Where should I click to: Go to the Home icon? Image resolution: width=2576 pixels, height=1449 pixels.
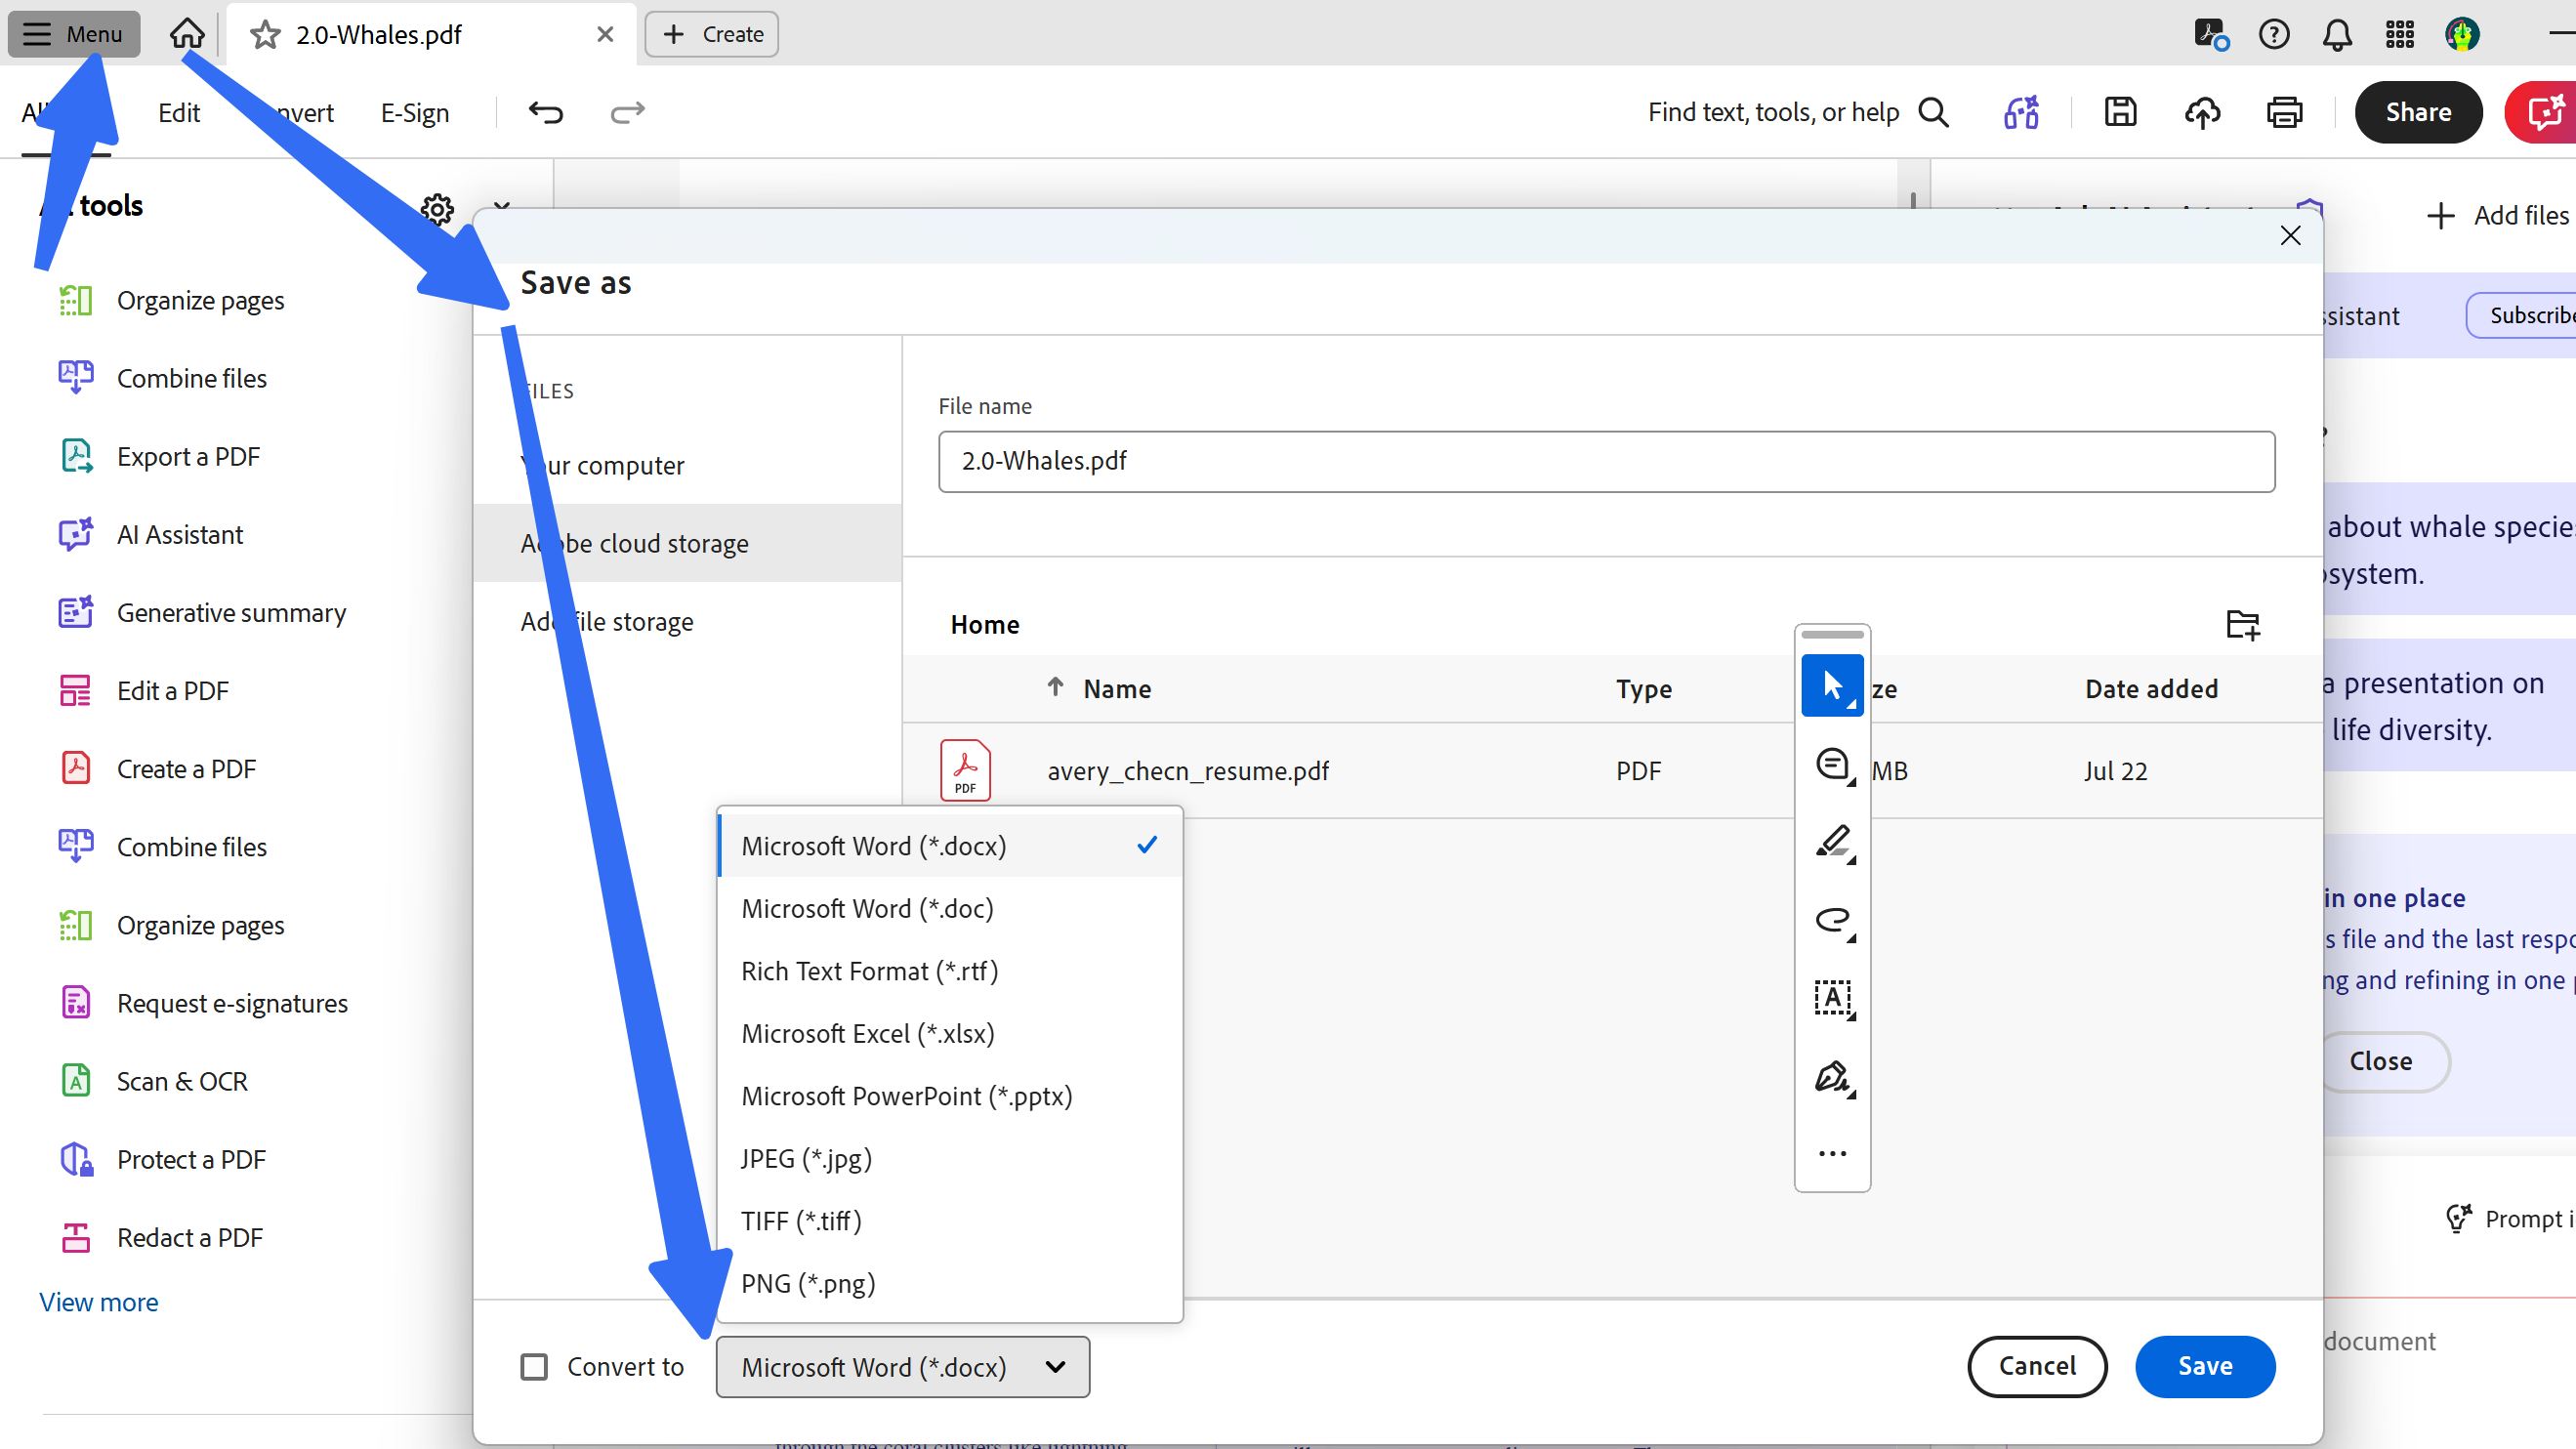pos(187,34)
